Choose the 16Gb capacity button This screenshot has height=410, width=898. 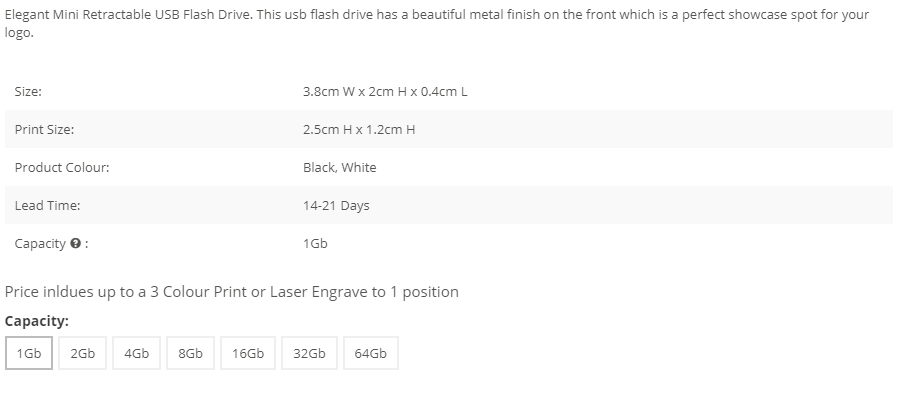(248, 353)
